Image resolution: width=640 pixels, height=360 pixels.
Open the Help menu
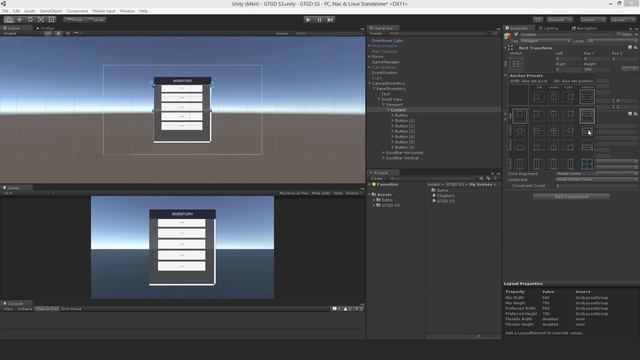(143, 11)
